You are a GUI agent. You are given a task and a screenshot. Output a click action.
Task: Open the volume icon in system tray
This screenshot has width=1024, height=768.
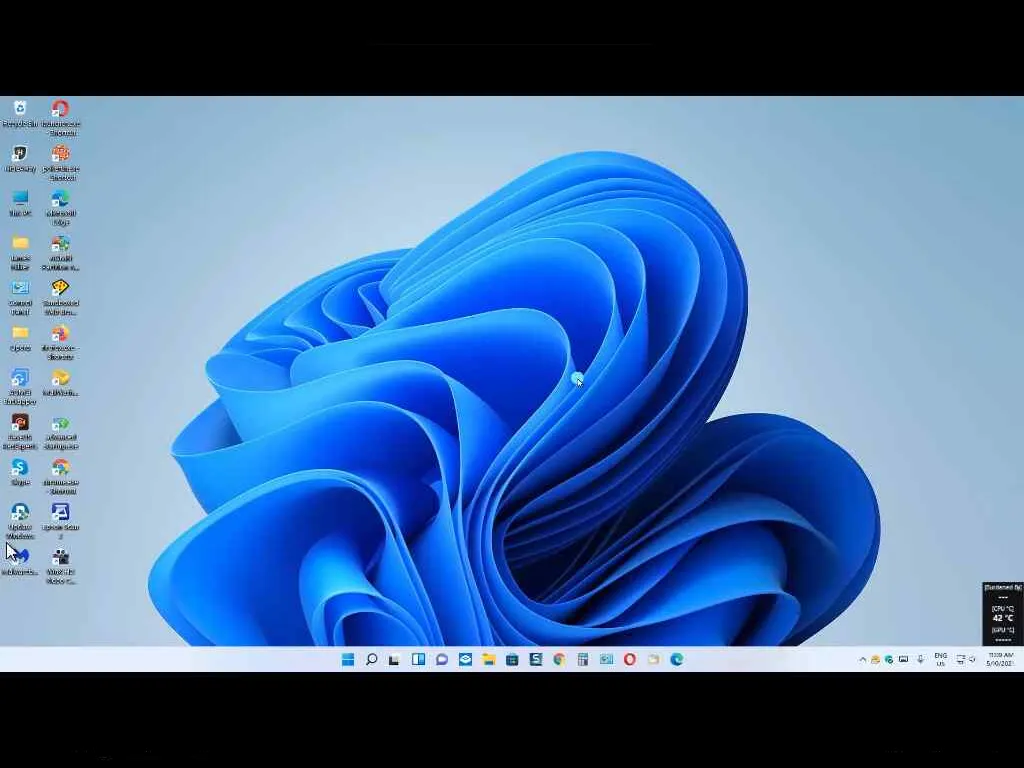tap(972, 660)
